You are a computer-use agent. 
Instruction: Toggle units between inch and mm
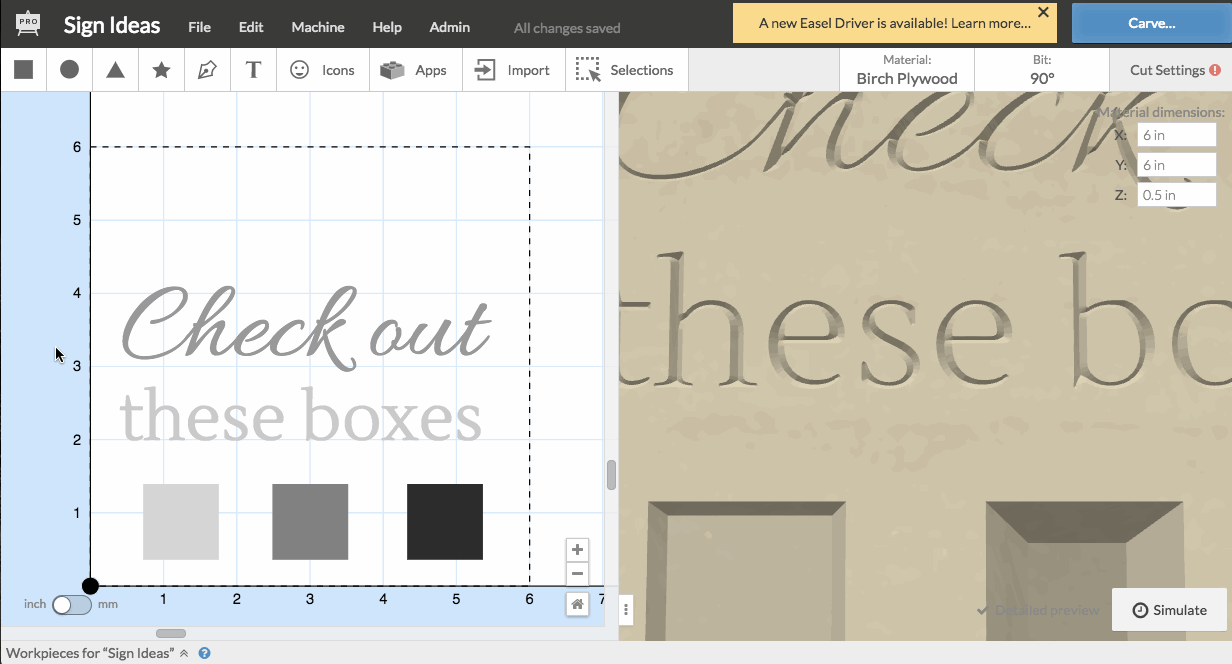coord(71,604)
